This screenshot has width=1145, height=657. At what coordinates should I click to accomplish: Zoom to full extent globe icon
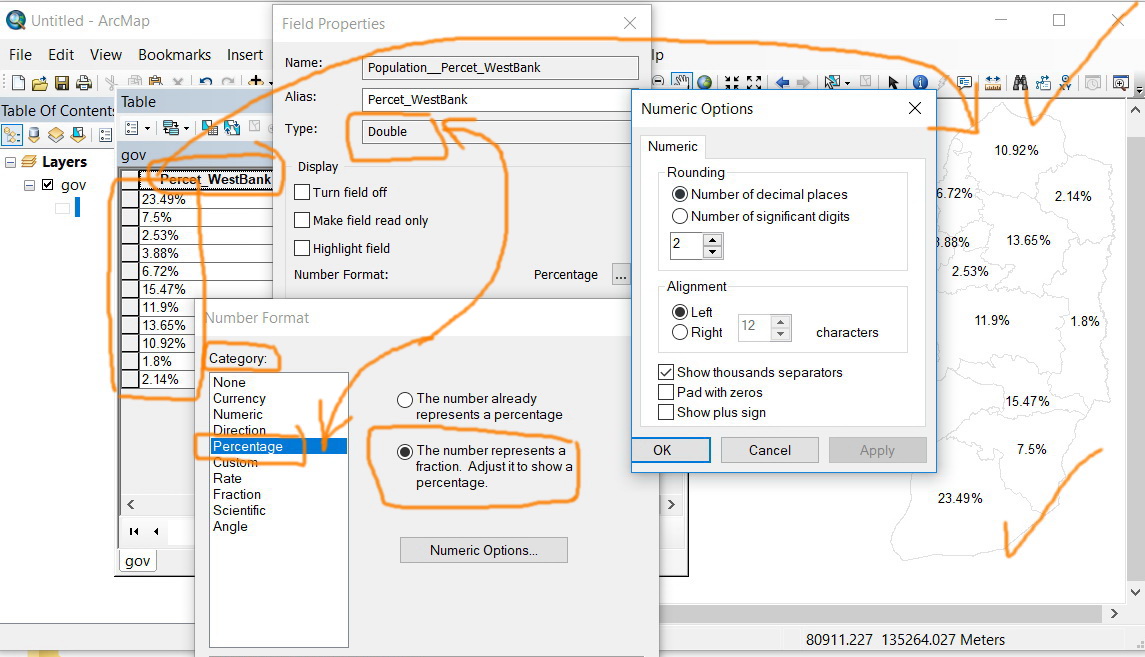coord(705,82)
